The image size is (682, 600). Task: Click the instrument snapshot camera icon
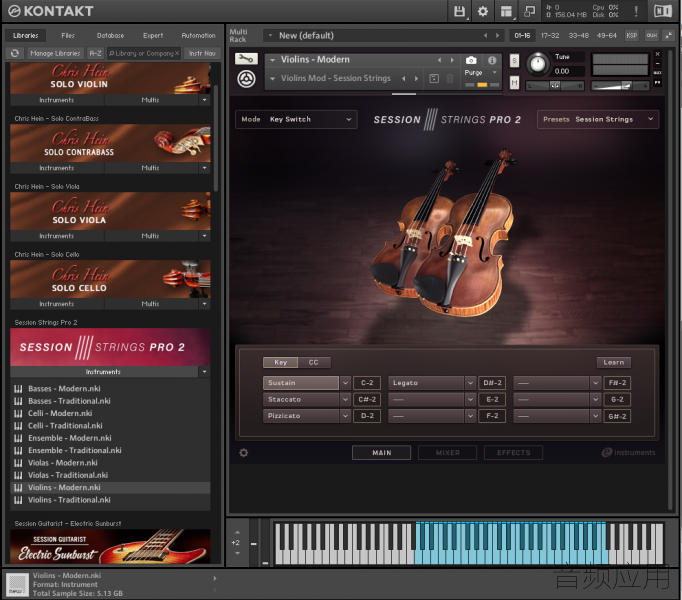pos(471,60)
